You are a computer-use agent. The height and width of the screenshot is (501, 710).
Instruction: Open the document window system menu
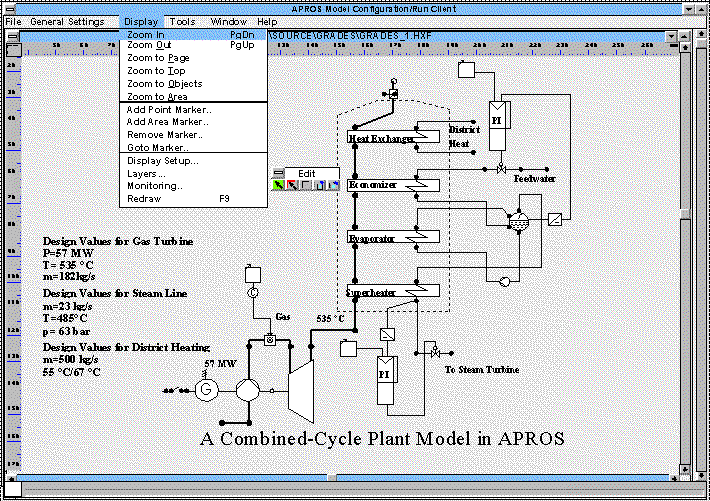point(13,36)
